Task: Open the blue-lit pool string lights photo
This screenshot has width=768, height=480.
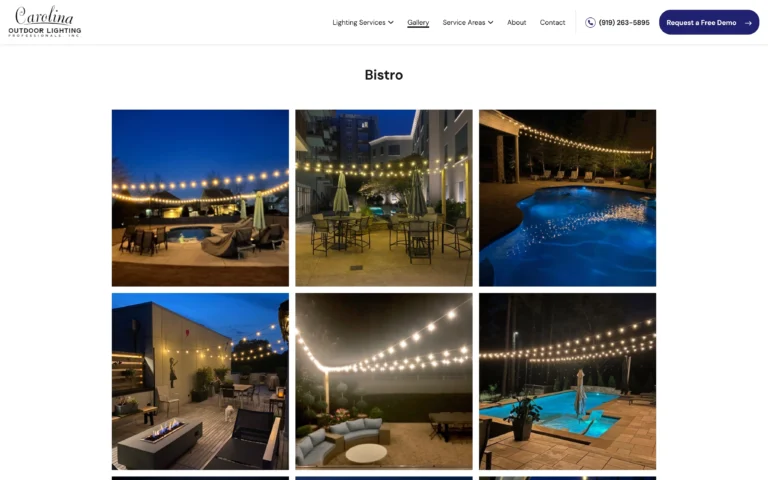Action: [x=567, y=198]
